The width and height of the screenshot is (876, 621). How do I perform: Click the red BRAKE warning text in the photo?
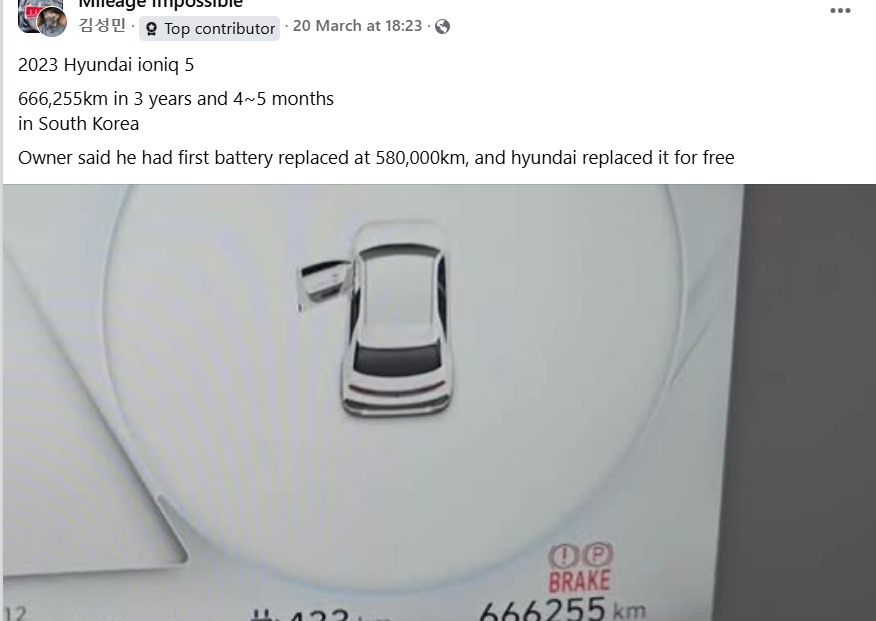pyautogui.click(x=579, y=581)
